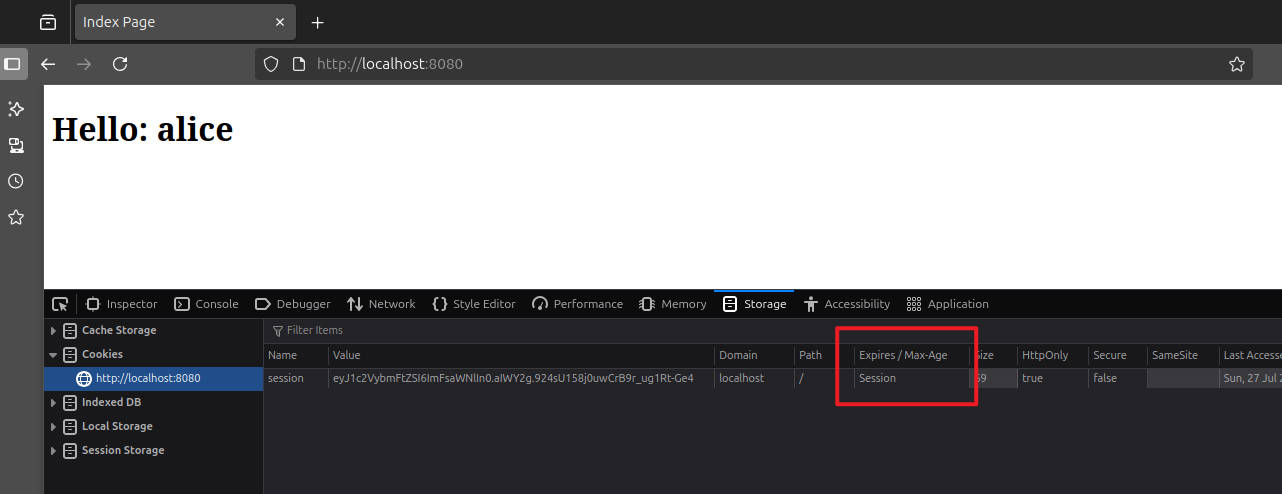Click the recent tabs icon left of Index Page

tap(48, 22)
